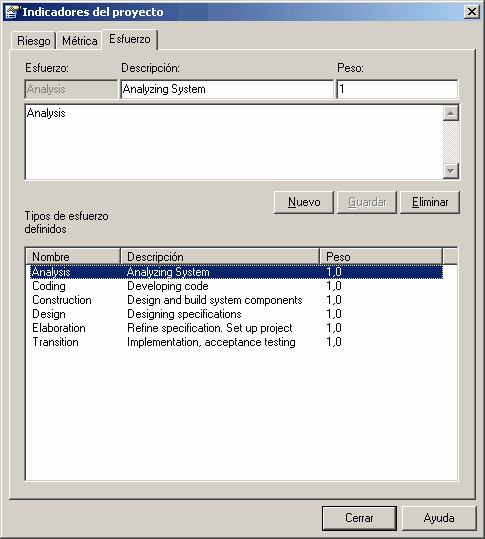
Task: Delete the selected effort with Eliminar
Action: click(430, 202)
